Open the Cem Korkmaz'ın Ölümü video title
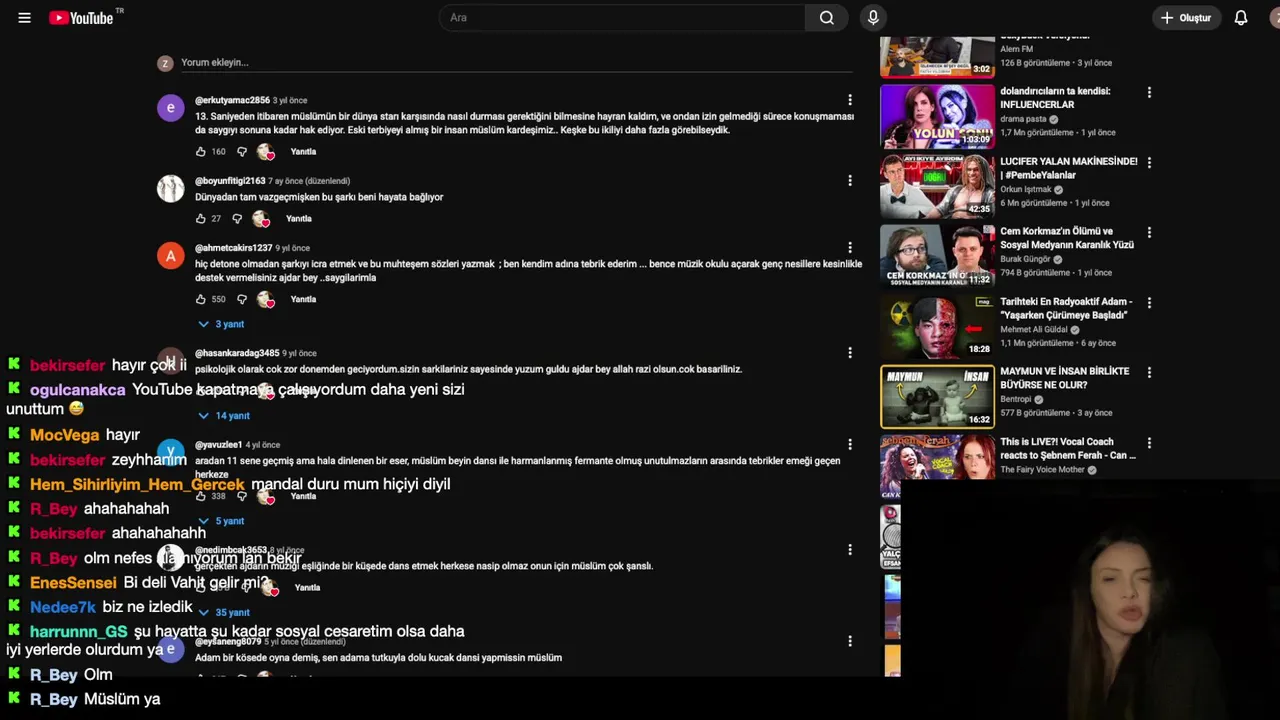The image size is (1280, 720). [1067, 238]
